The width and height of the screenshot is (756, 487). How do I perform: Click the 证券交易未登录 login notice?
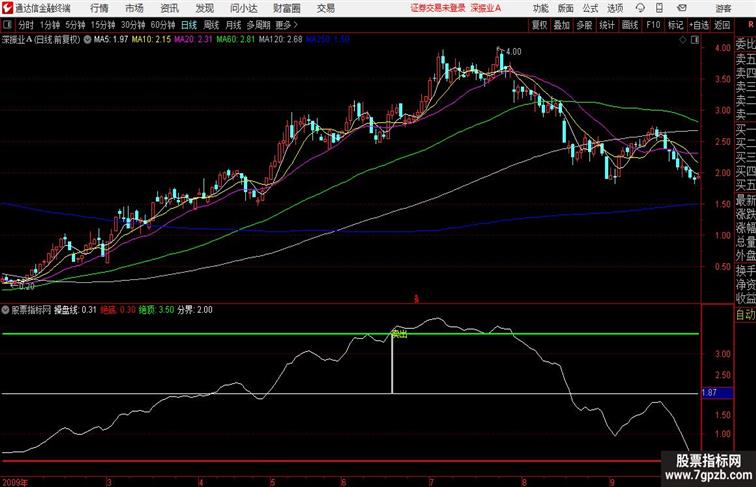(438, 8)
